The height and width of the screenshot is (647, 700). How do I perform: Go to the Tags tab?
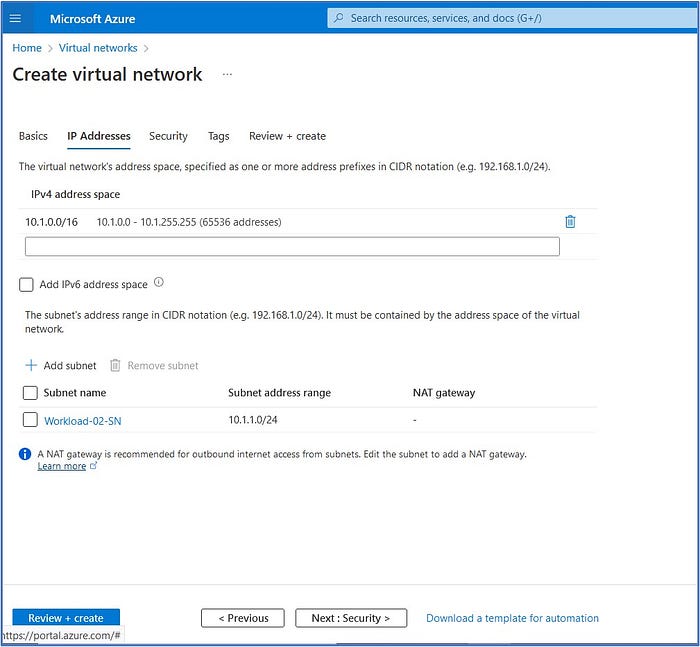pyautogui.click(x=219, y=136)
